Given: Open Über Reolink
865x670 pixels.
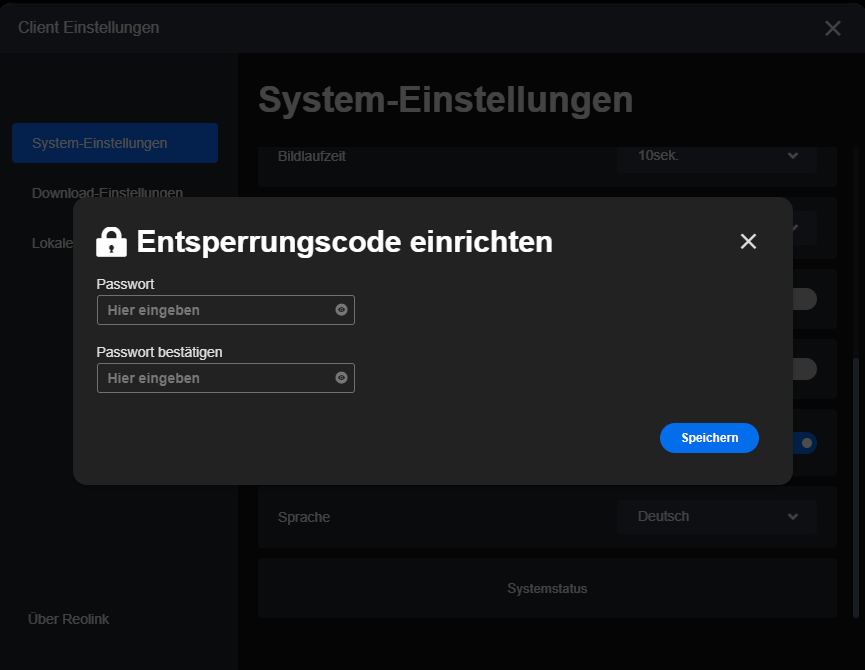Looking at the screenshot, I should 68,619.
